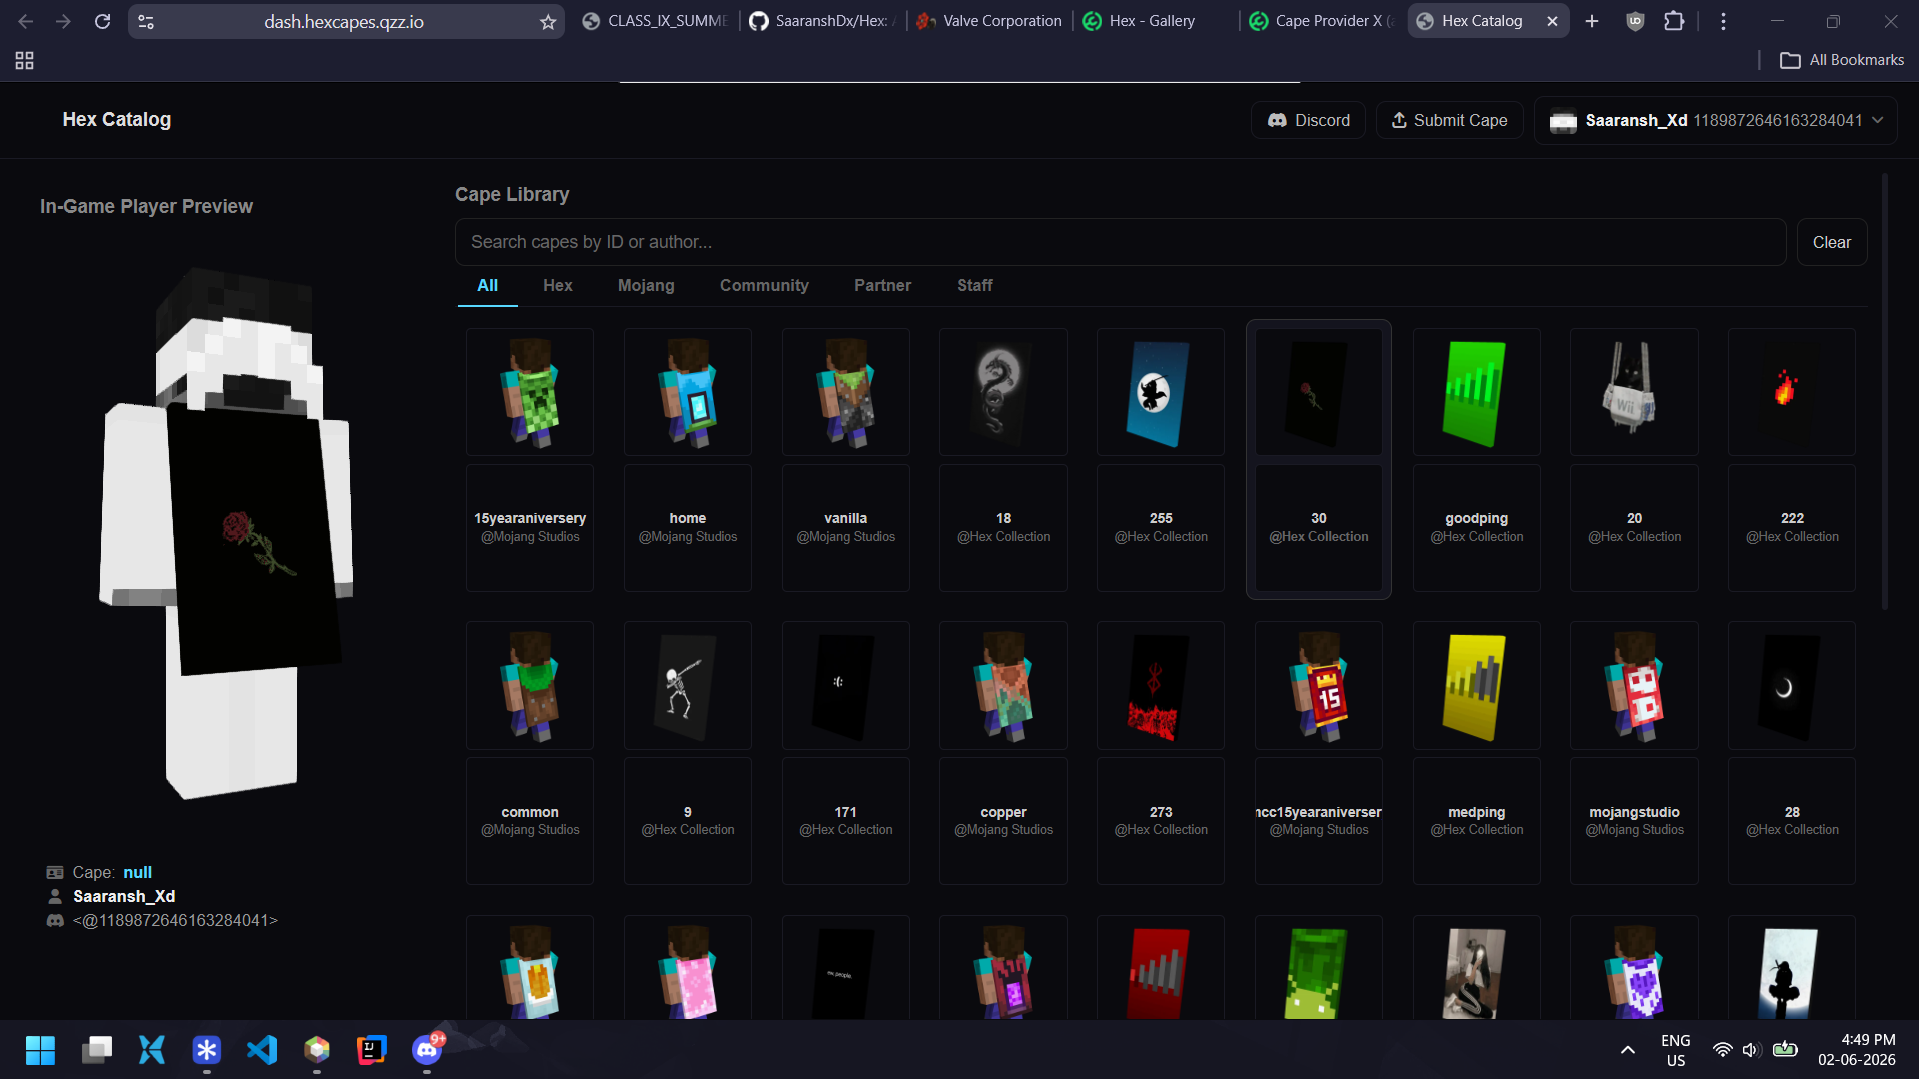Switch to the Valve Corporation browser tab
The height and width of the screenshot is (1079, 1919).
(x=990, y=21)
